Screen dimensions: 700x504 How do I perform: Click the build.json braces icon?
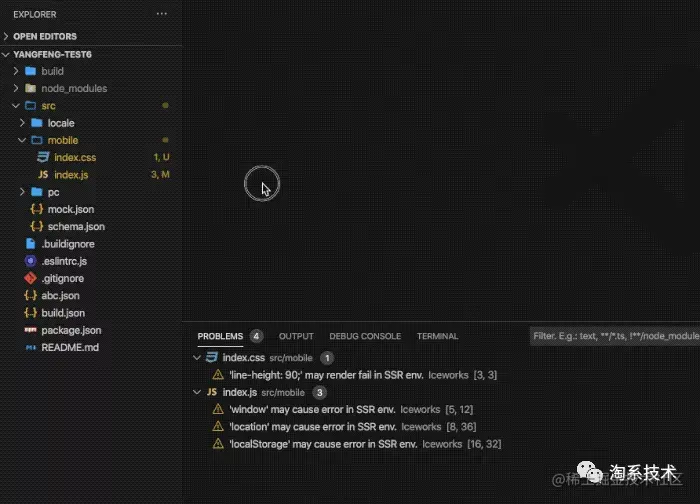coord(30,313)
